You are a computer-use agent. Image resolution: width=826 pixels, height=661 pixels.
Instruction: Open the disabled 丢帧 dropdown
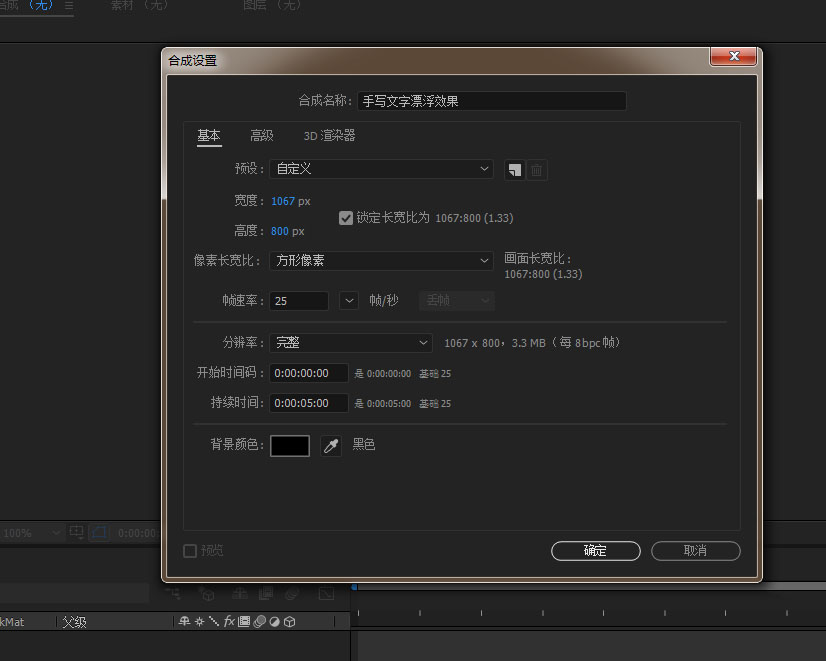(457, 301)
